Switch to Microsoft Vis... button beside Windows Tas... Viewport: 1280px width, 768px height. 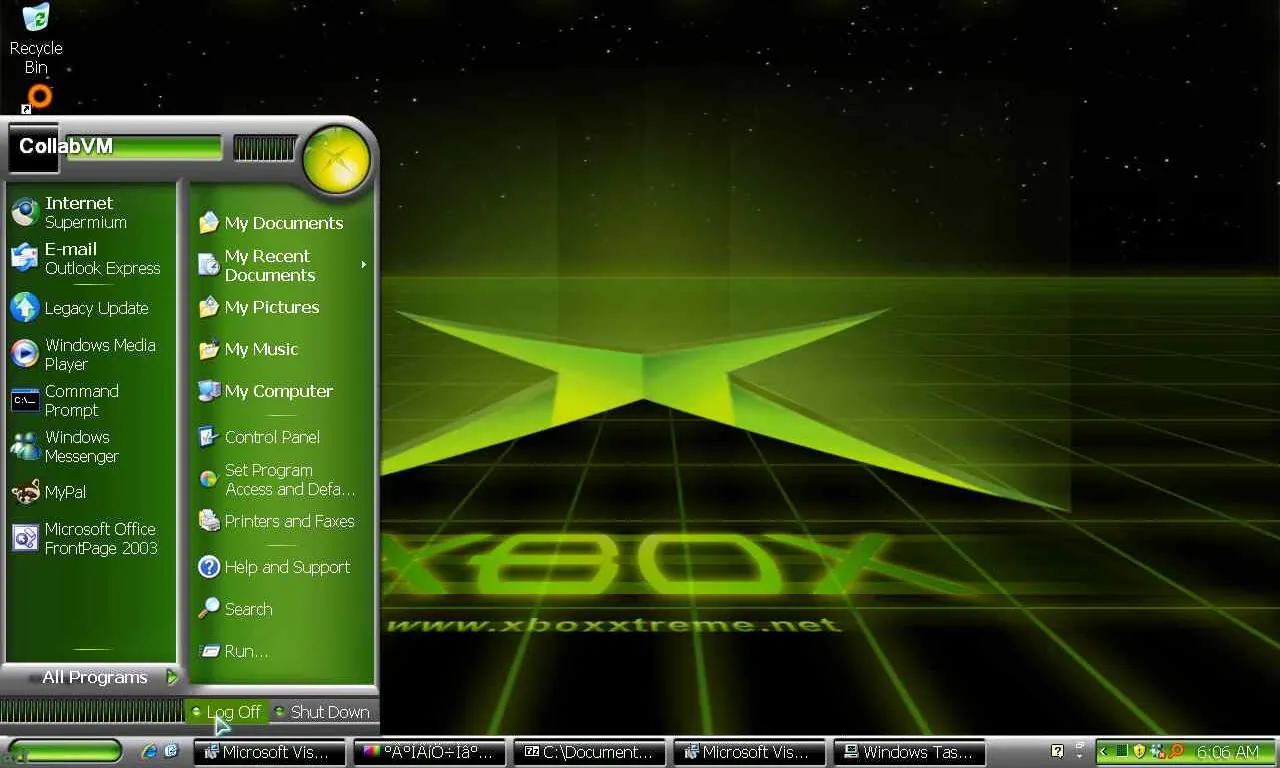pos(750,752)
